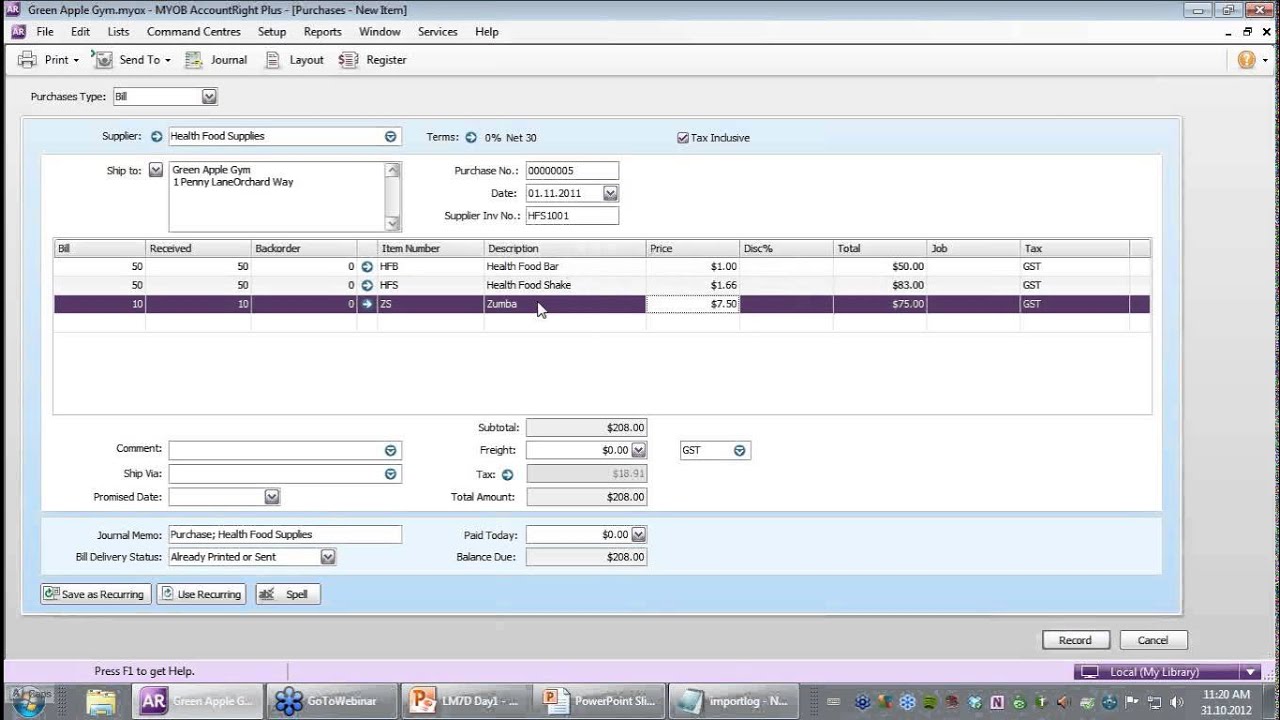This screenshot has width=1280, height=720.
Task: Open the Freight amount calculator dropdown
Action: point(638,451)
